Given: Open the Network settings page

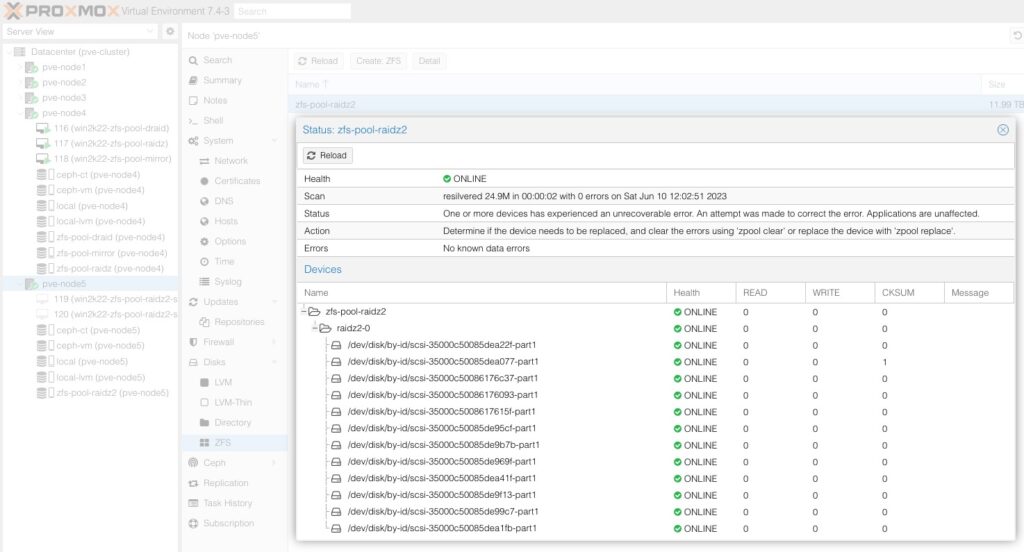Looking at the screenshot, I should click(x=234, y=161).
